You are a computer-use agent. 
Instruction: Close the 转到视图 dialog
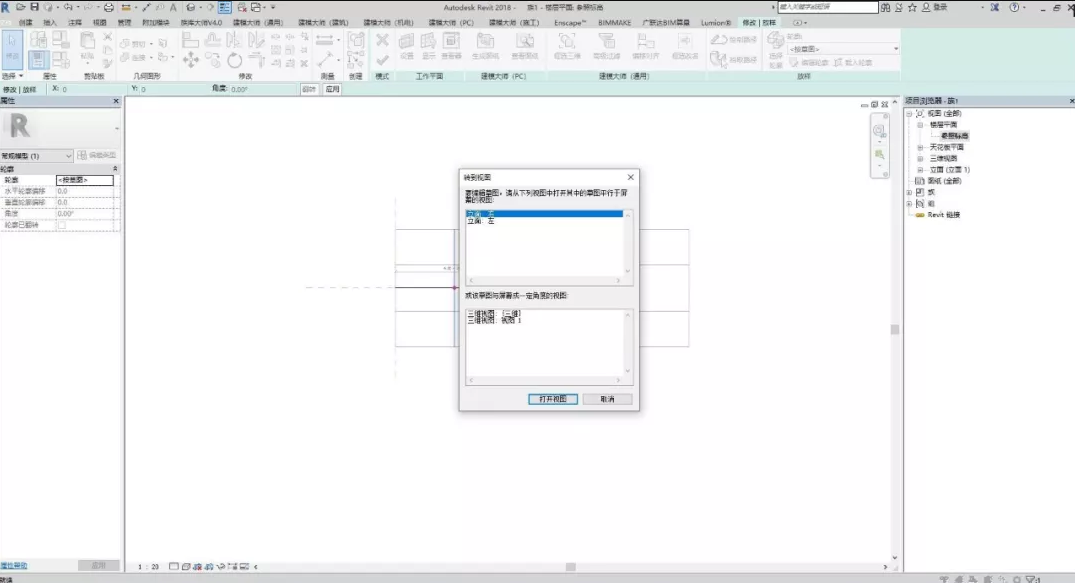click(x=631, y=177)
